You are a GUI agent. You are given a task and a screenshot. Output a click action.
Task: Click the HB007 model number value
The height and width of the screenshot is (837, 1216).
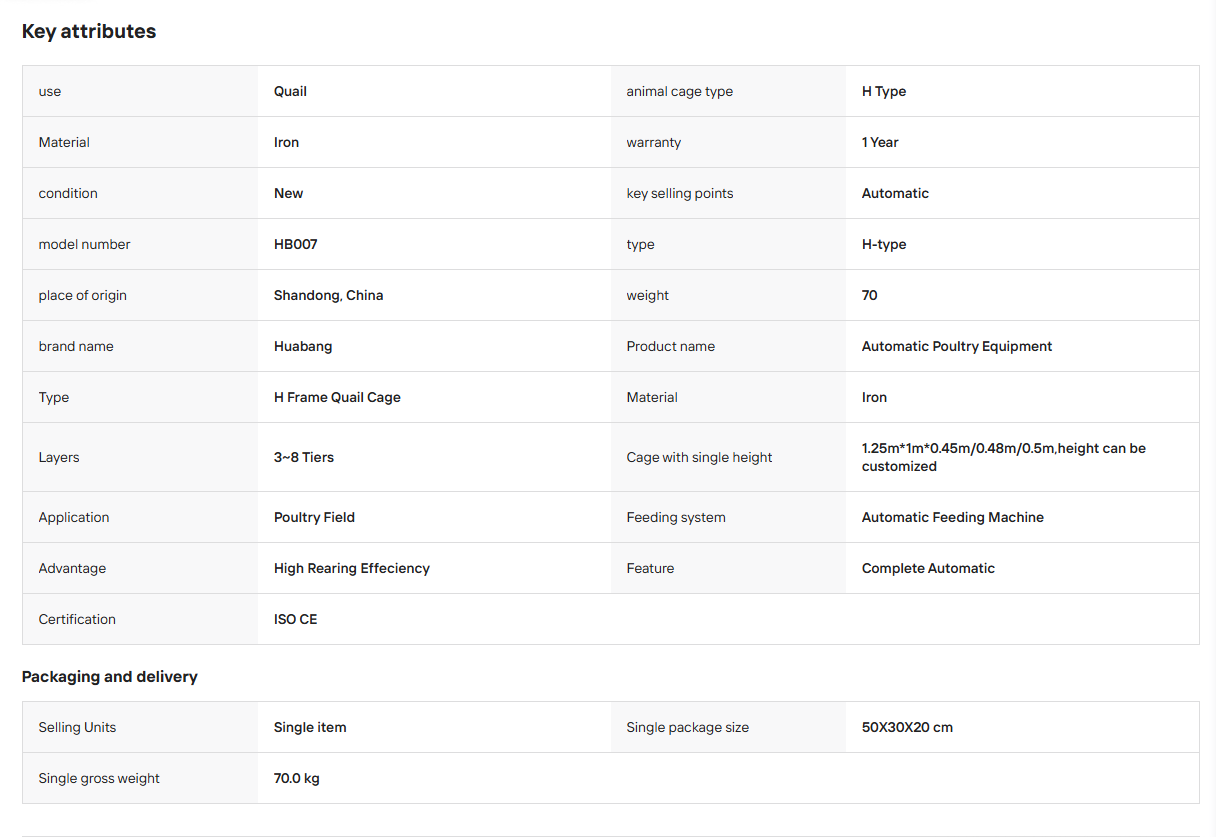[x=296, y=244]
